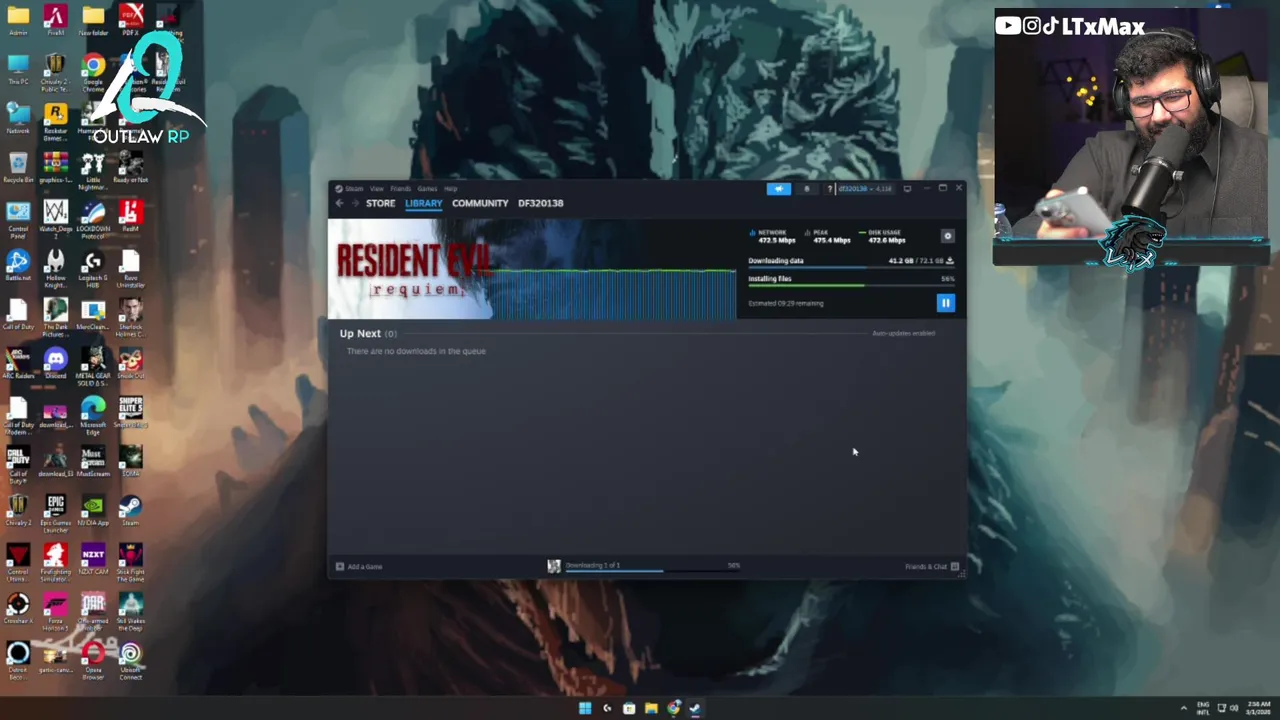The height and width of the screenshot is (720, 1280).
Task: Select the Sniper Elite 5 desktop shortcut
Action: [130, 413]
